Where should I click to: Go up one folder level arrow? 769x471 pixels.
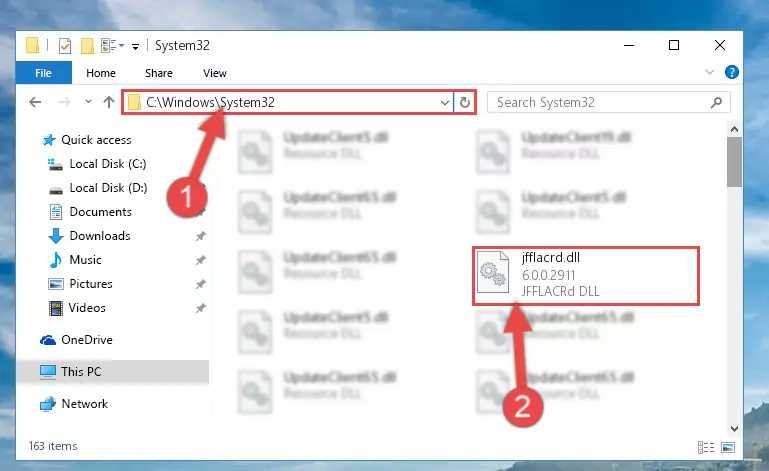click(109, 102)
